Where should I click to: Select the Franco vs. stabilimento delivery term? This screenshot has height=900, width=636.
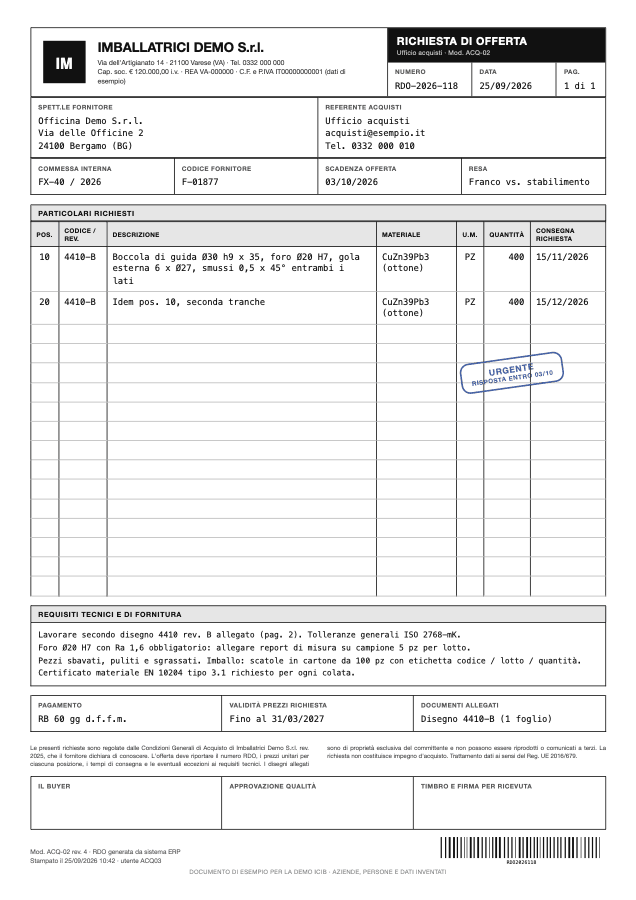[x=529, y=182]
